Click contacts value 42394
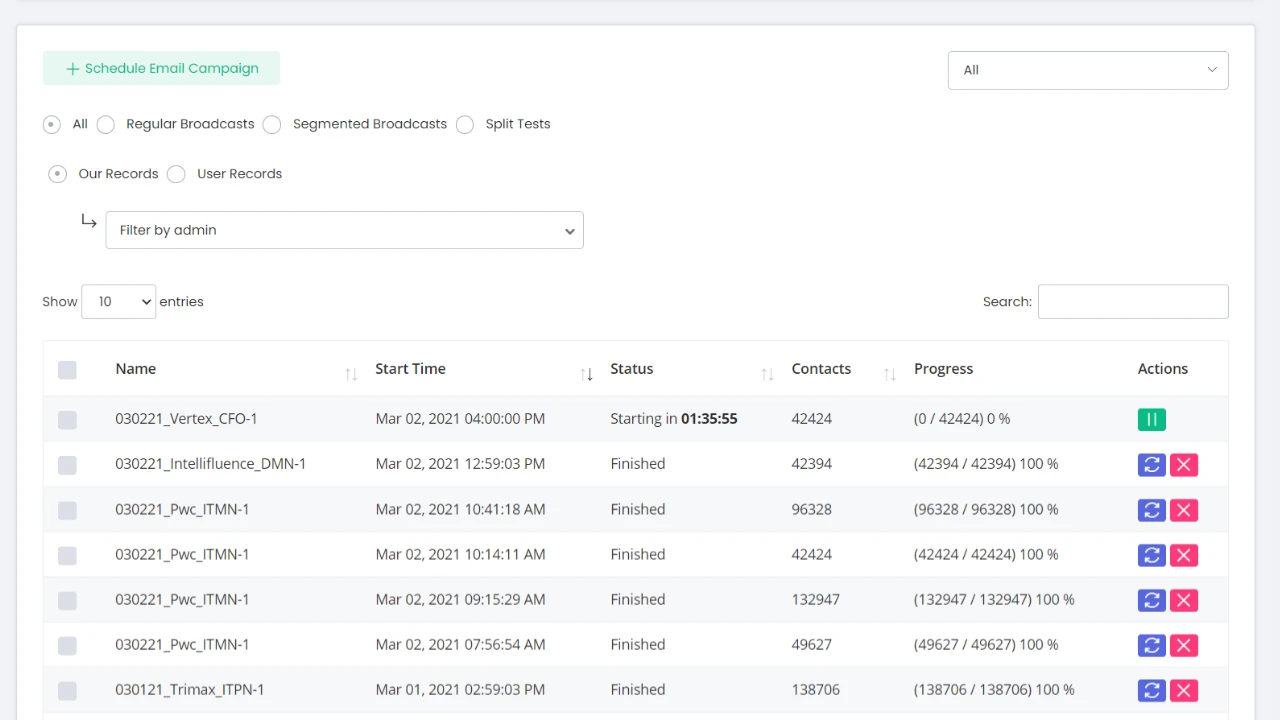This screenshot has width=1280, height=720. (812, 464)
